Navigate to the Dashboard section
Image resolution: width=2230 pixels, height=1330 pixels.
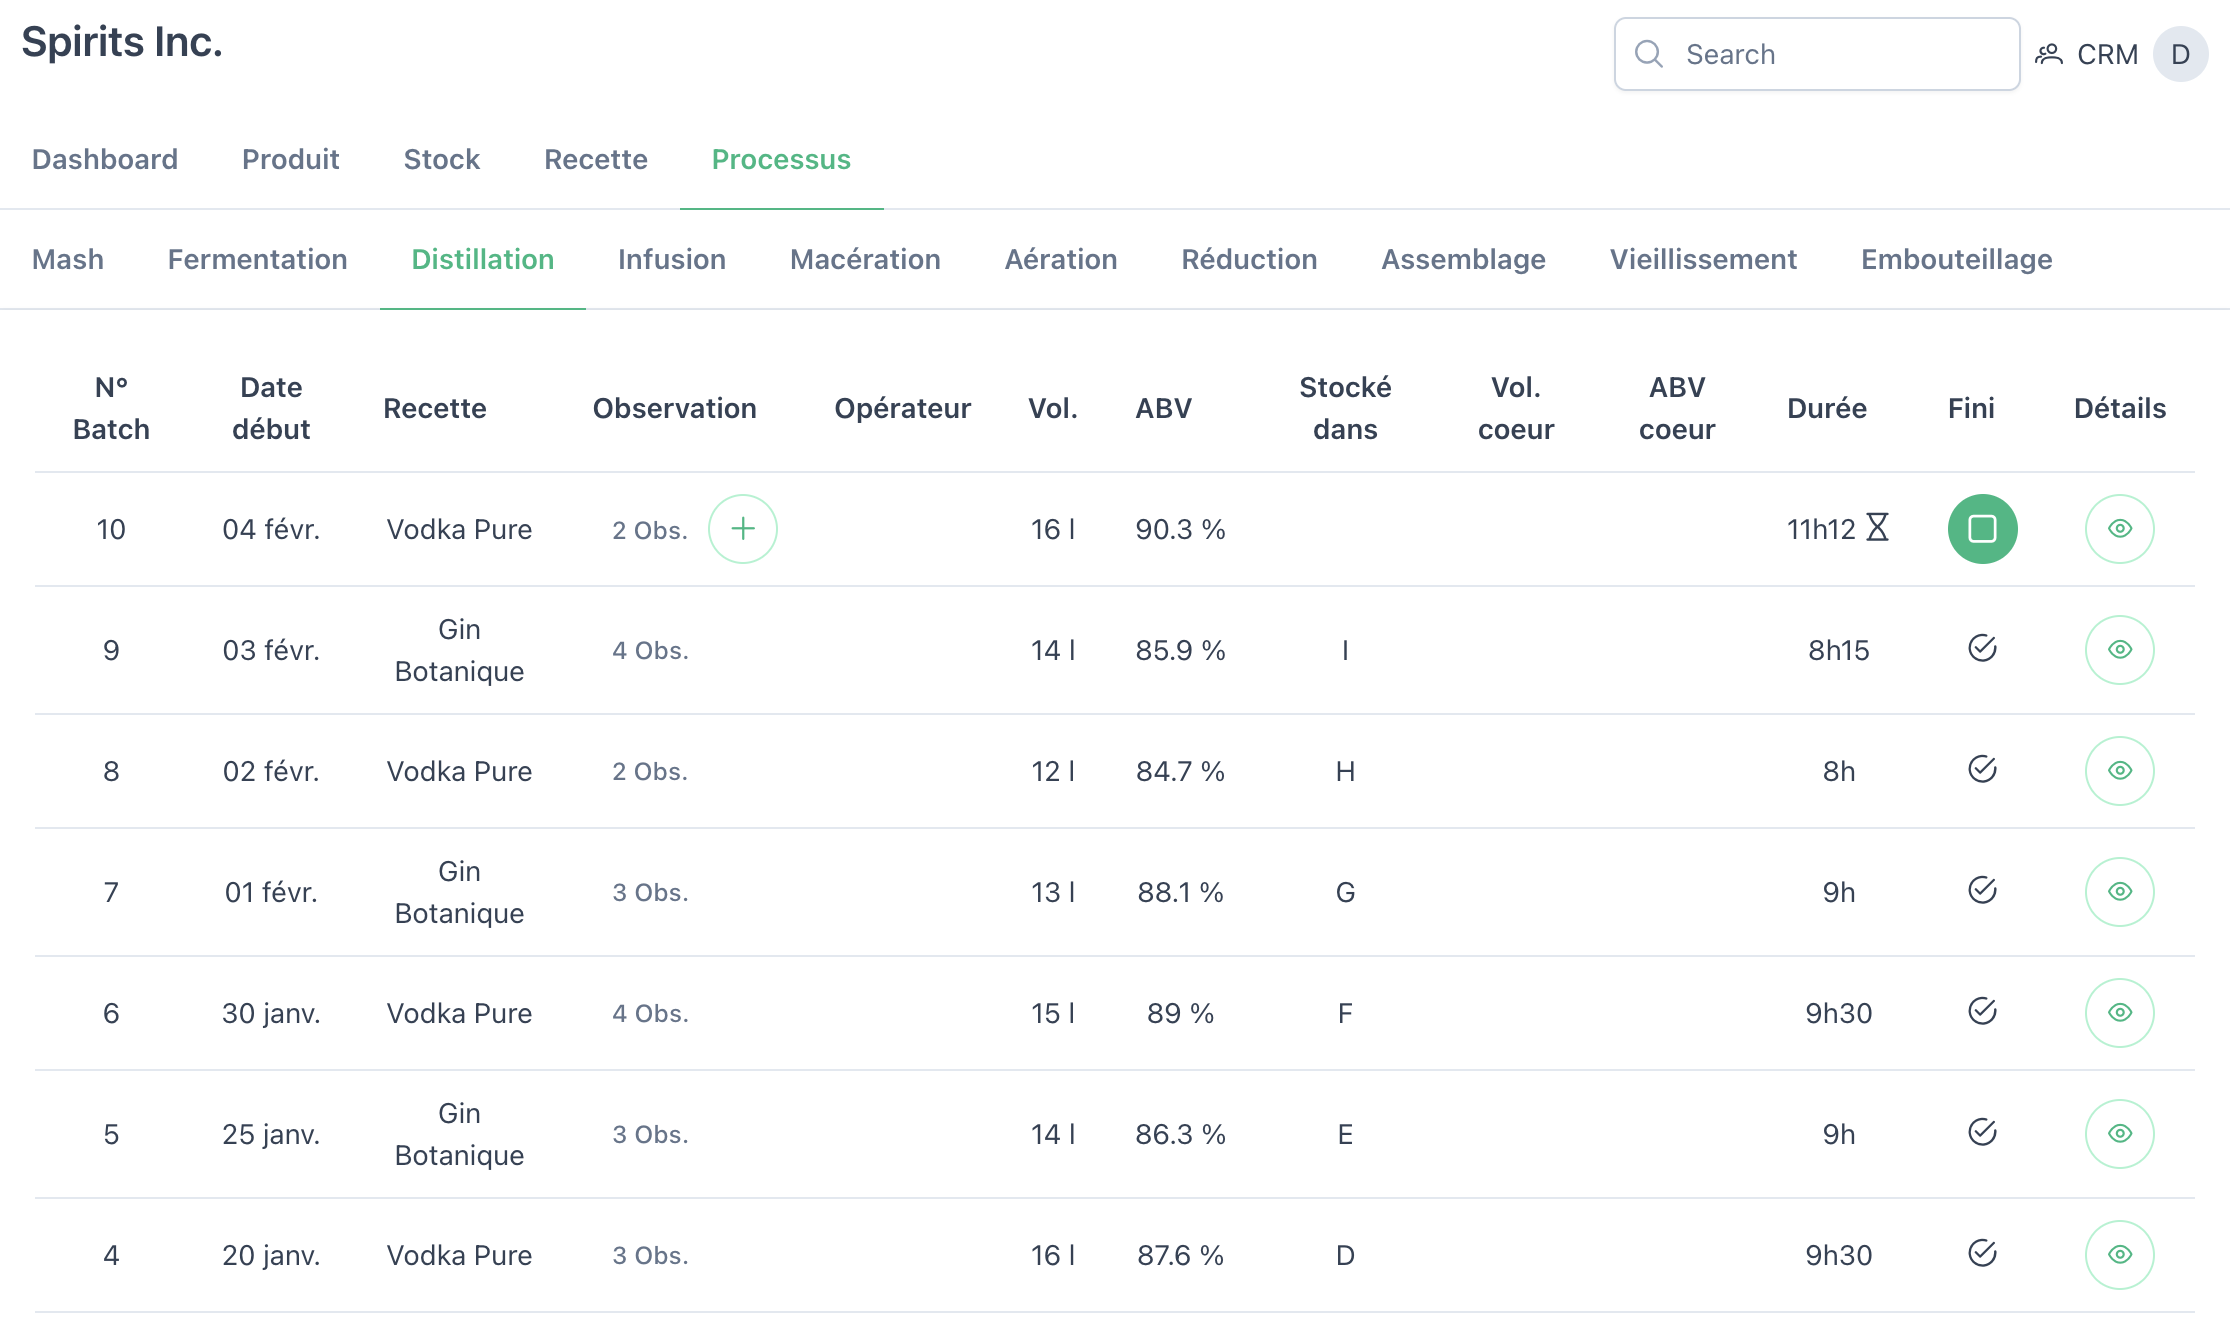coord(104,158)
